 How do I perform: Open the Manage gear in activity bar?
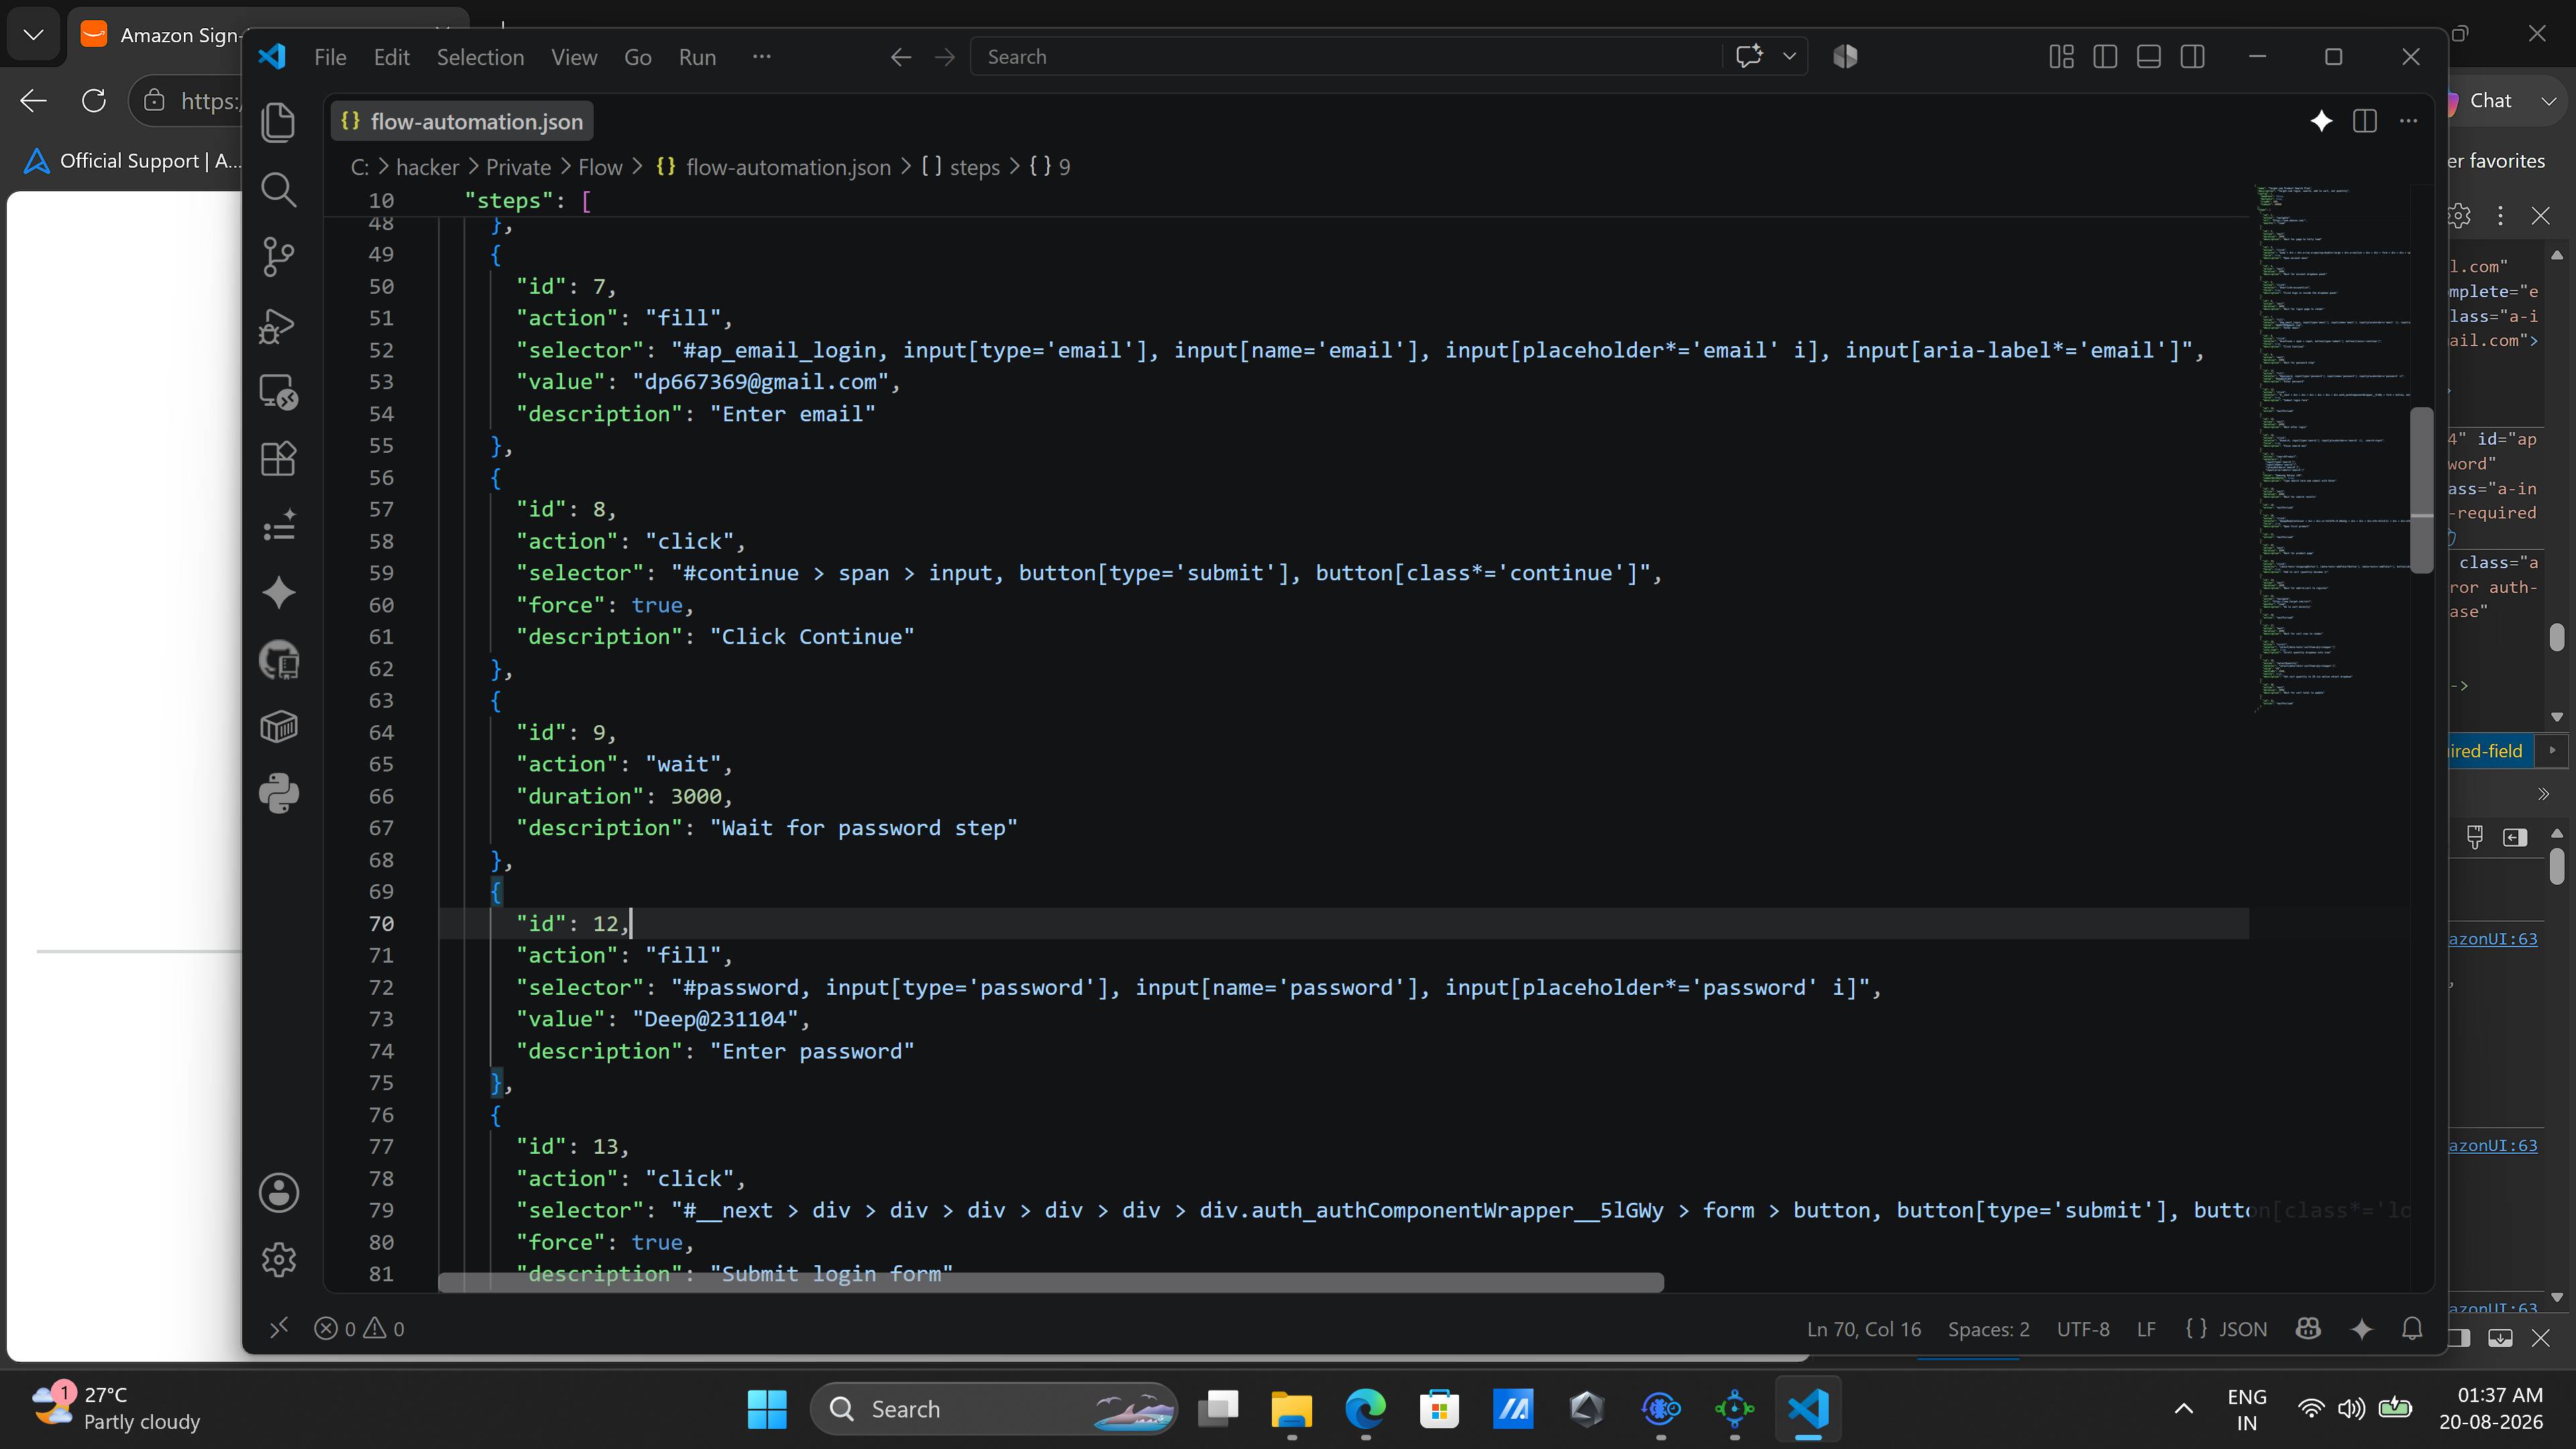tap(278, 1259)
